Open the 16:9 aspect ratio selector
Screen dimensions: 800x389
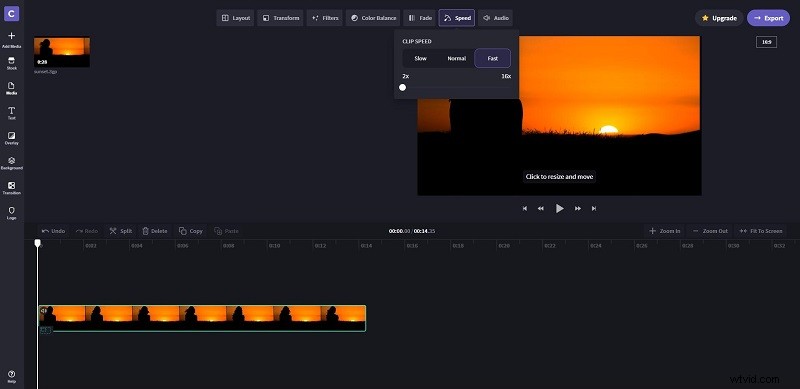(766, 42)
